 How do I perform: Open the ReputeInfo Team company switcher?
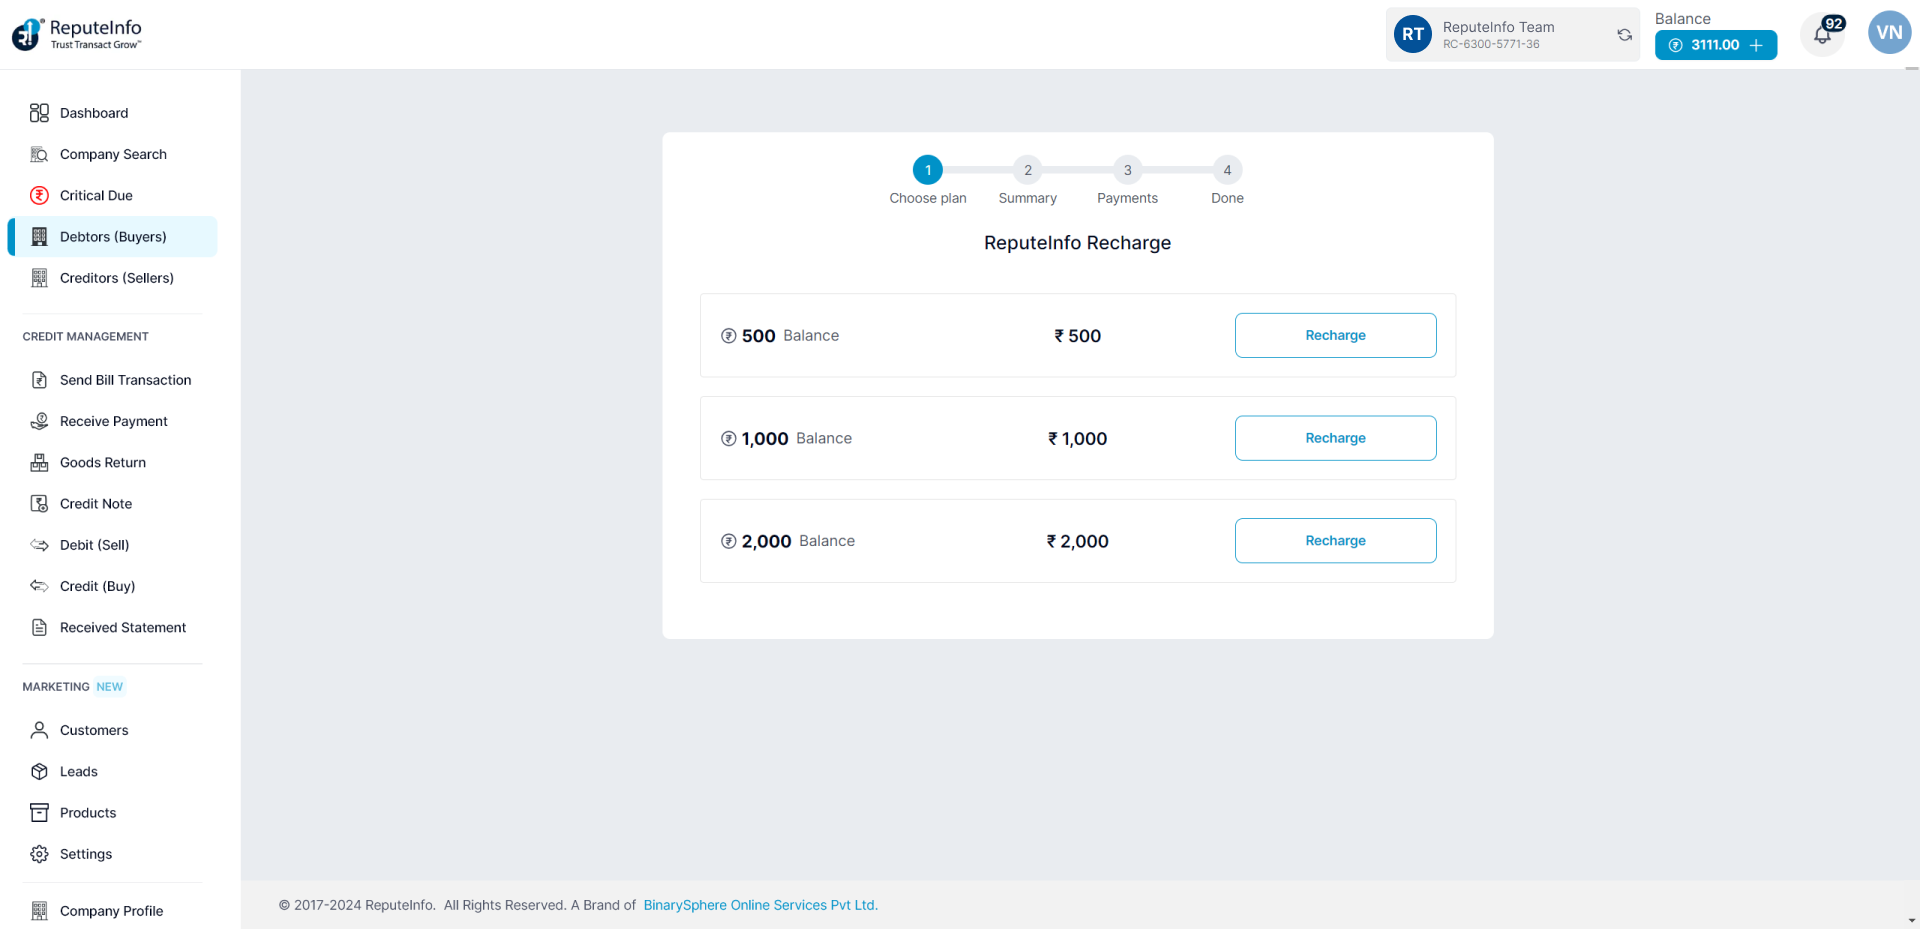coord(1500,35)
